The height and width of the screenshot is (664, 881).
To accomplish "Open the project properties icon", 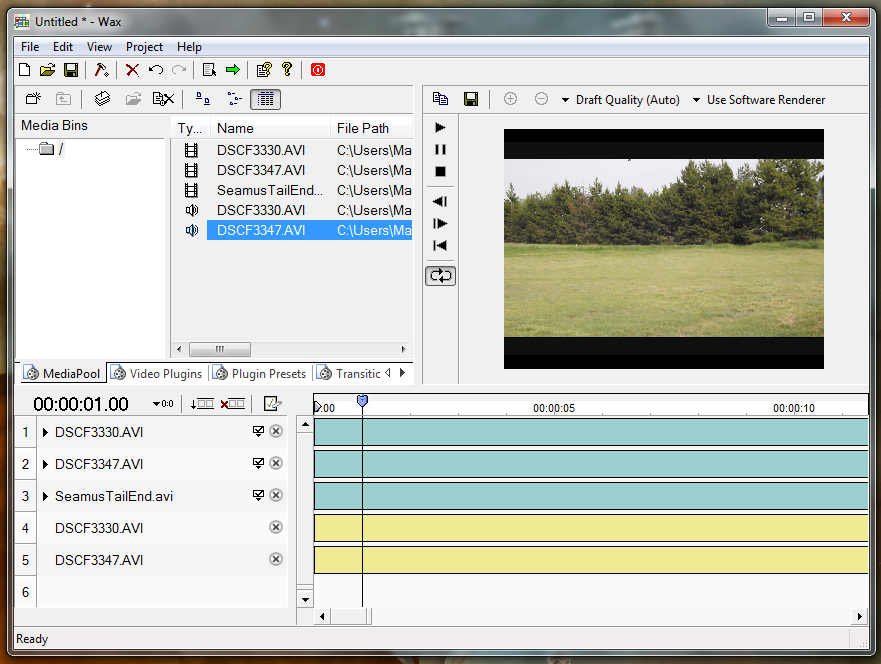I will point(209,70).
